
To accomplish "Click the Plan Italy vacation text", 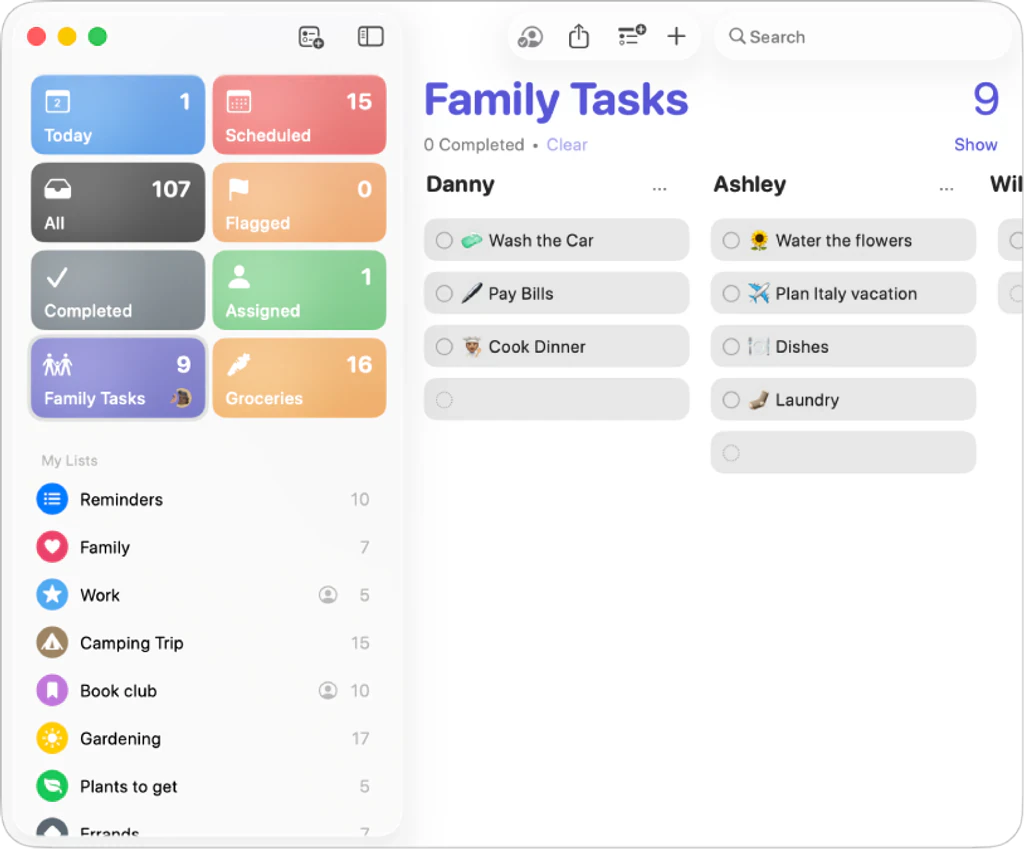I will point(846,294).
